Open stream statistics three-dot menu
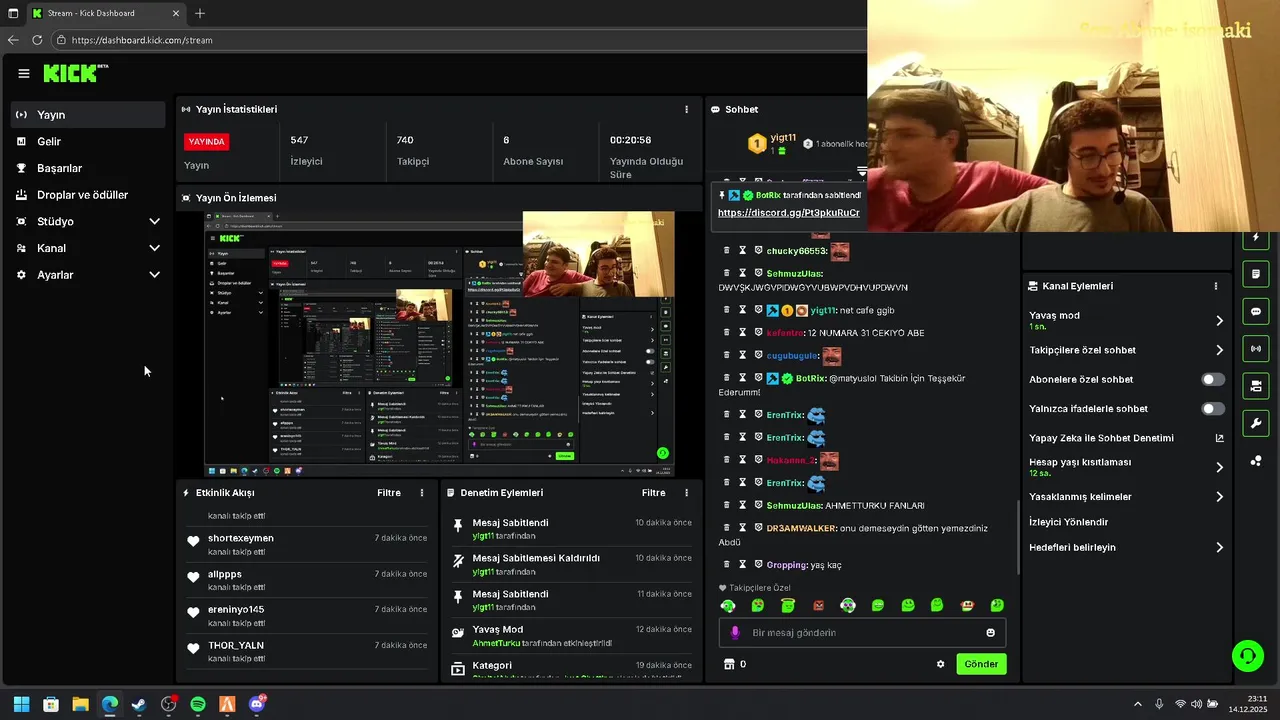 pos(686,109)
